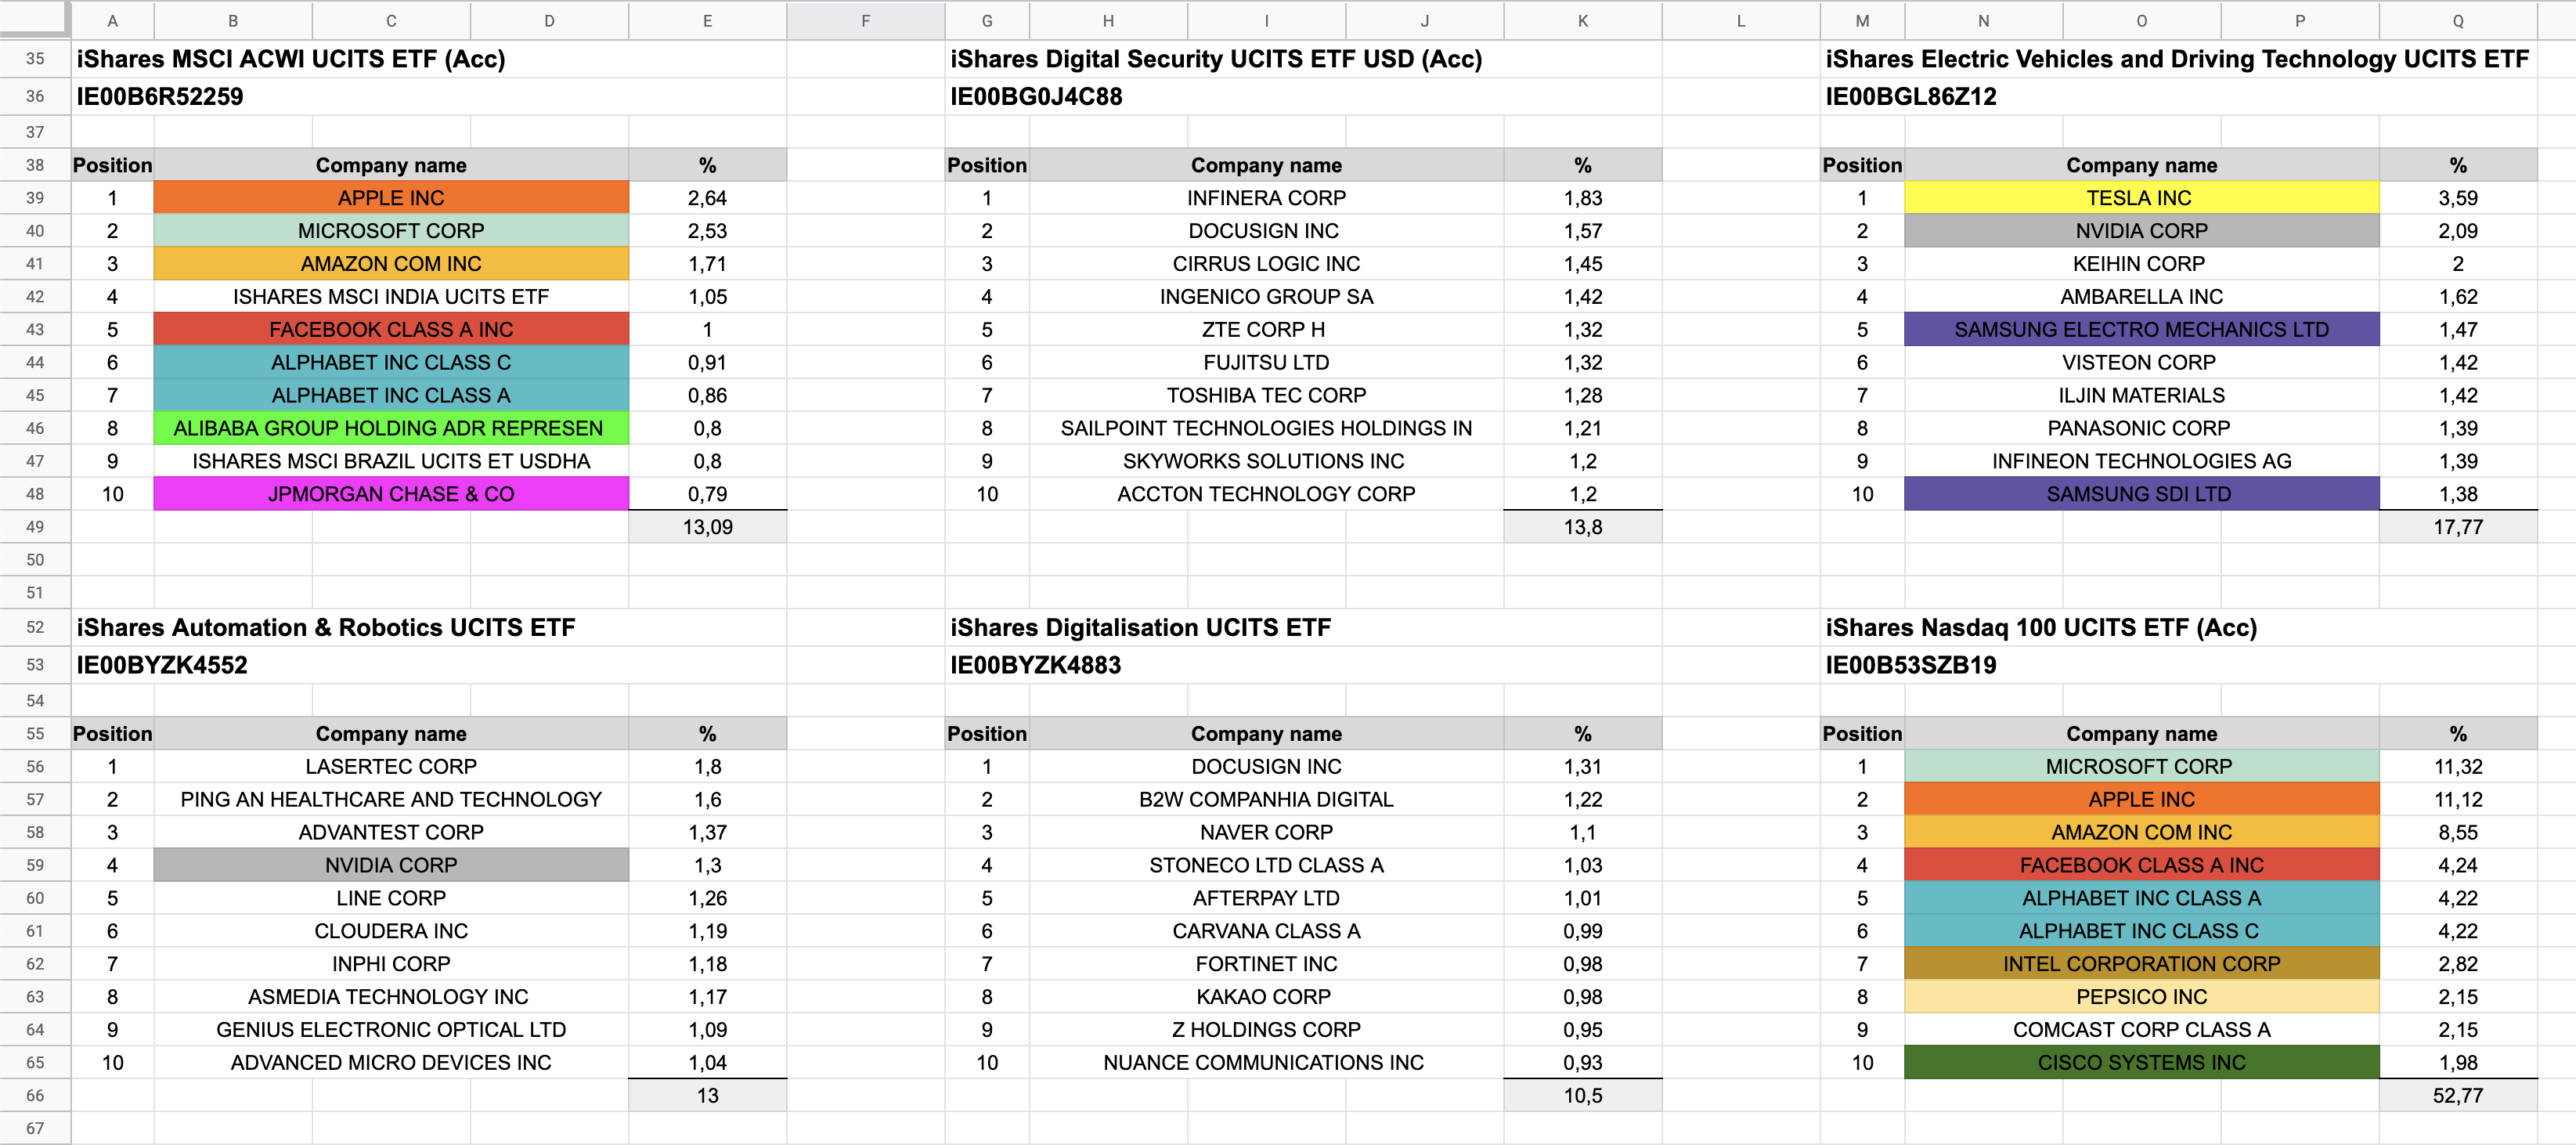Select the column F header

coord(865,21)
